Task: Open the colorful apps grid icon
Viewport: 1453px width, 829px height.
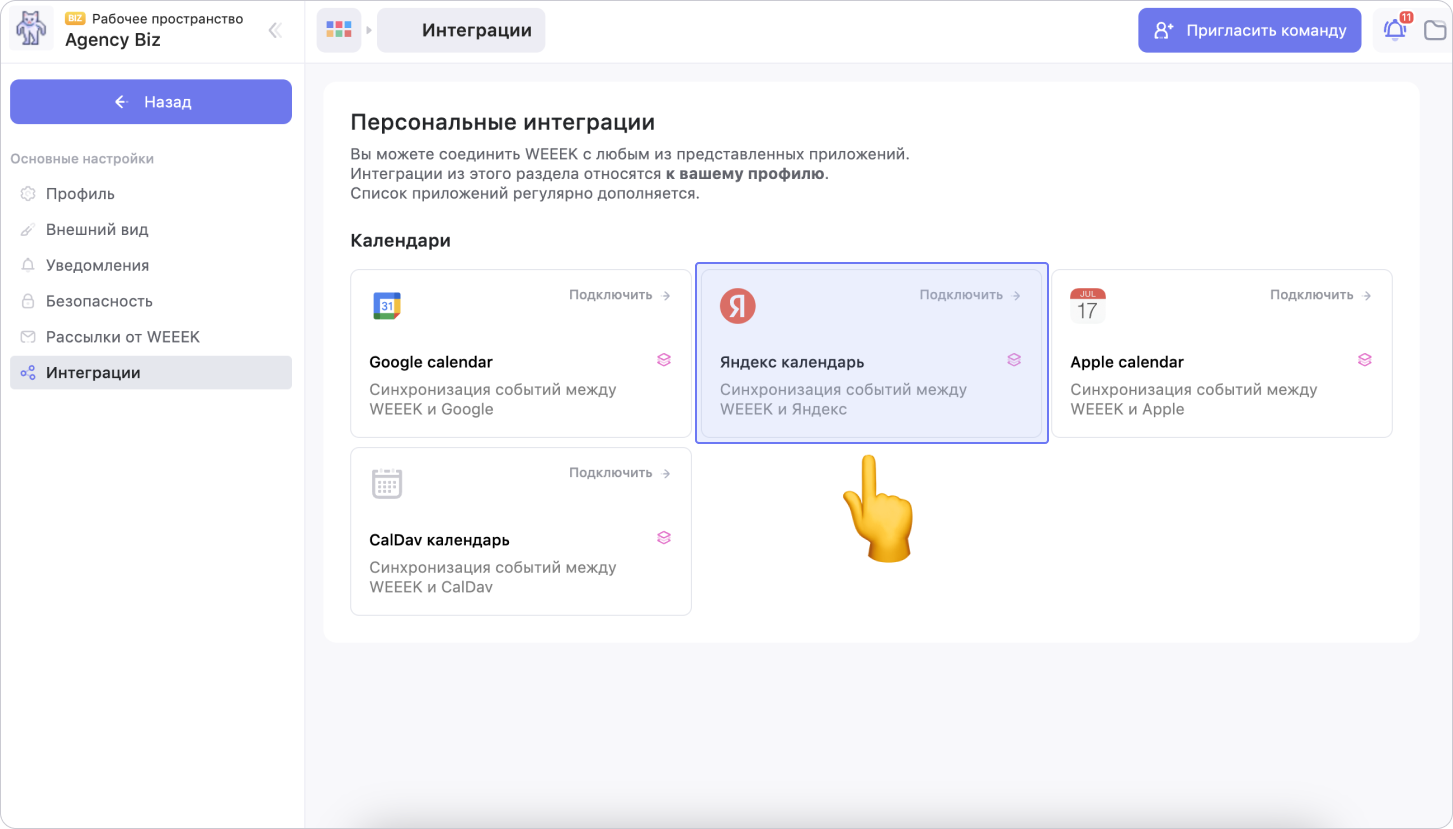Action: 339,30
